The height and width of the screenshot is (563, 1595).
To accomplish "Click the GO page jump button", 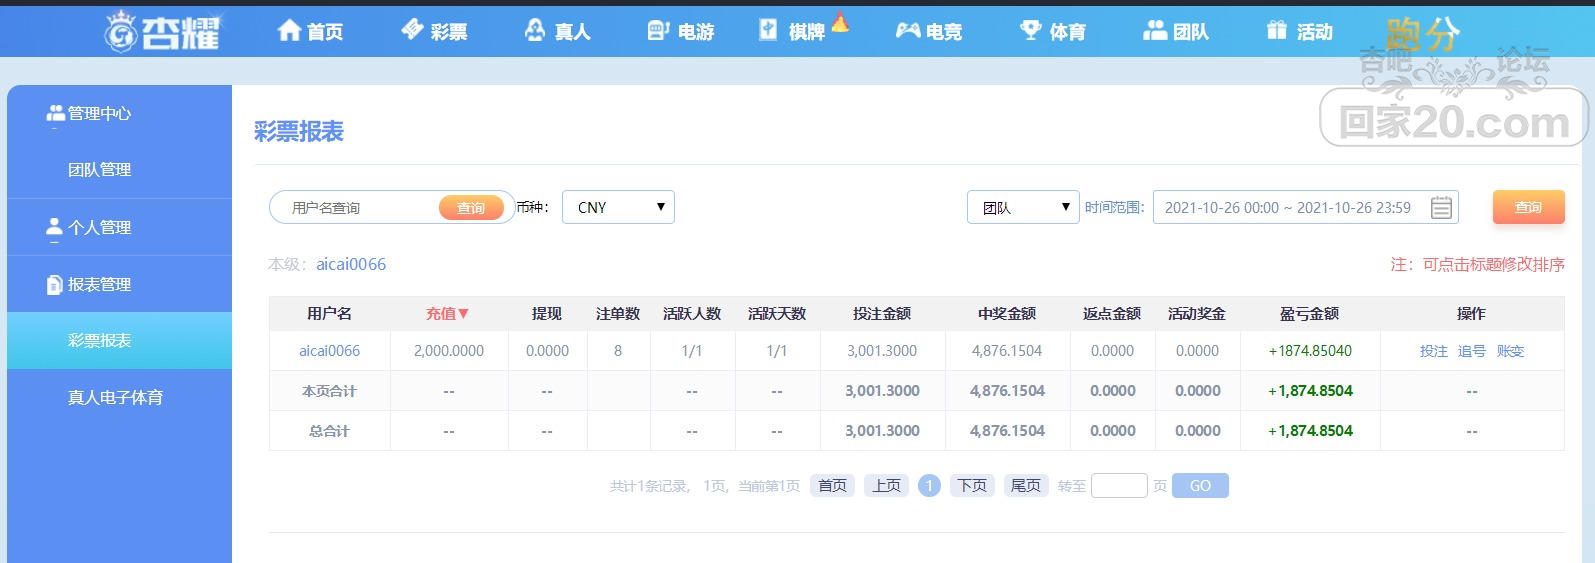I will click(1200, 486).
